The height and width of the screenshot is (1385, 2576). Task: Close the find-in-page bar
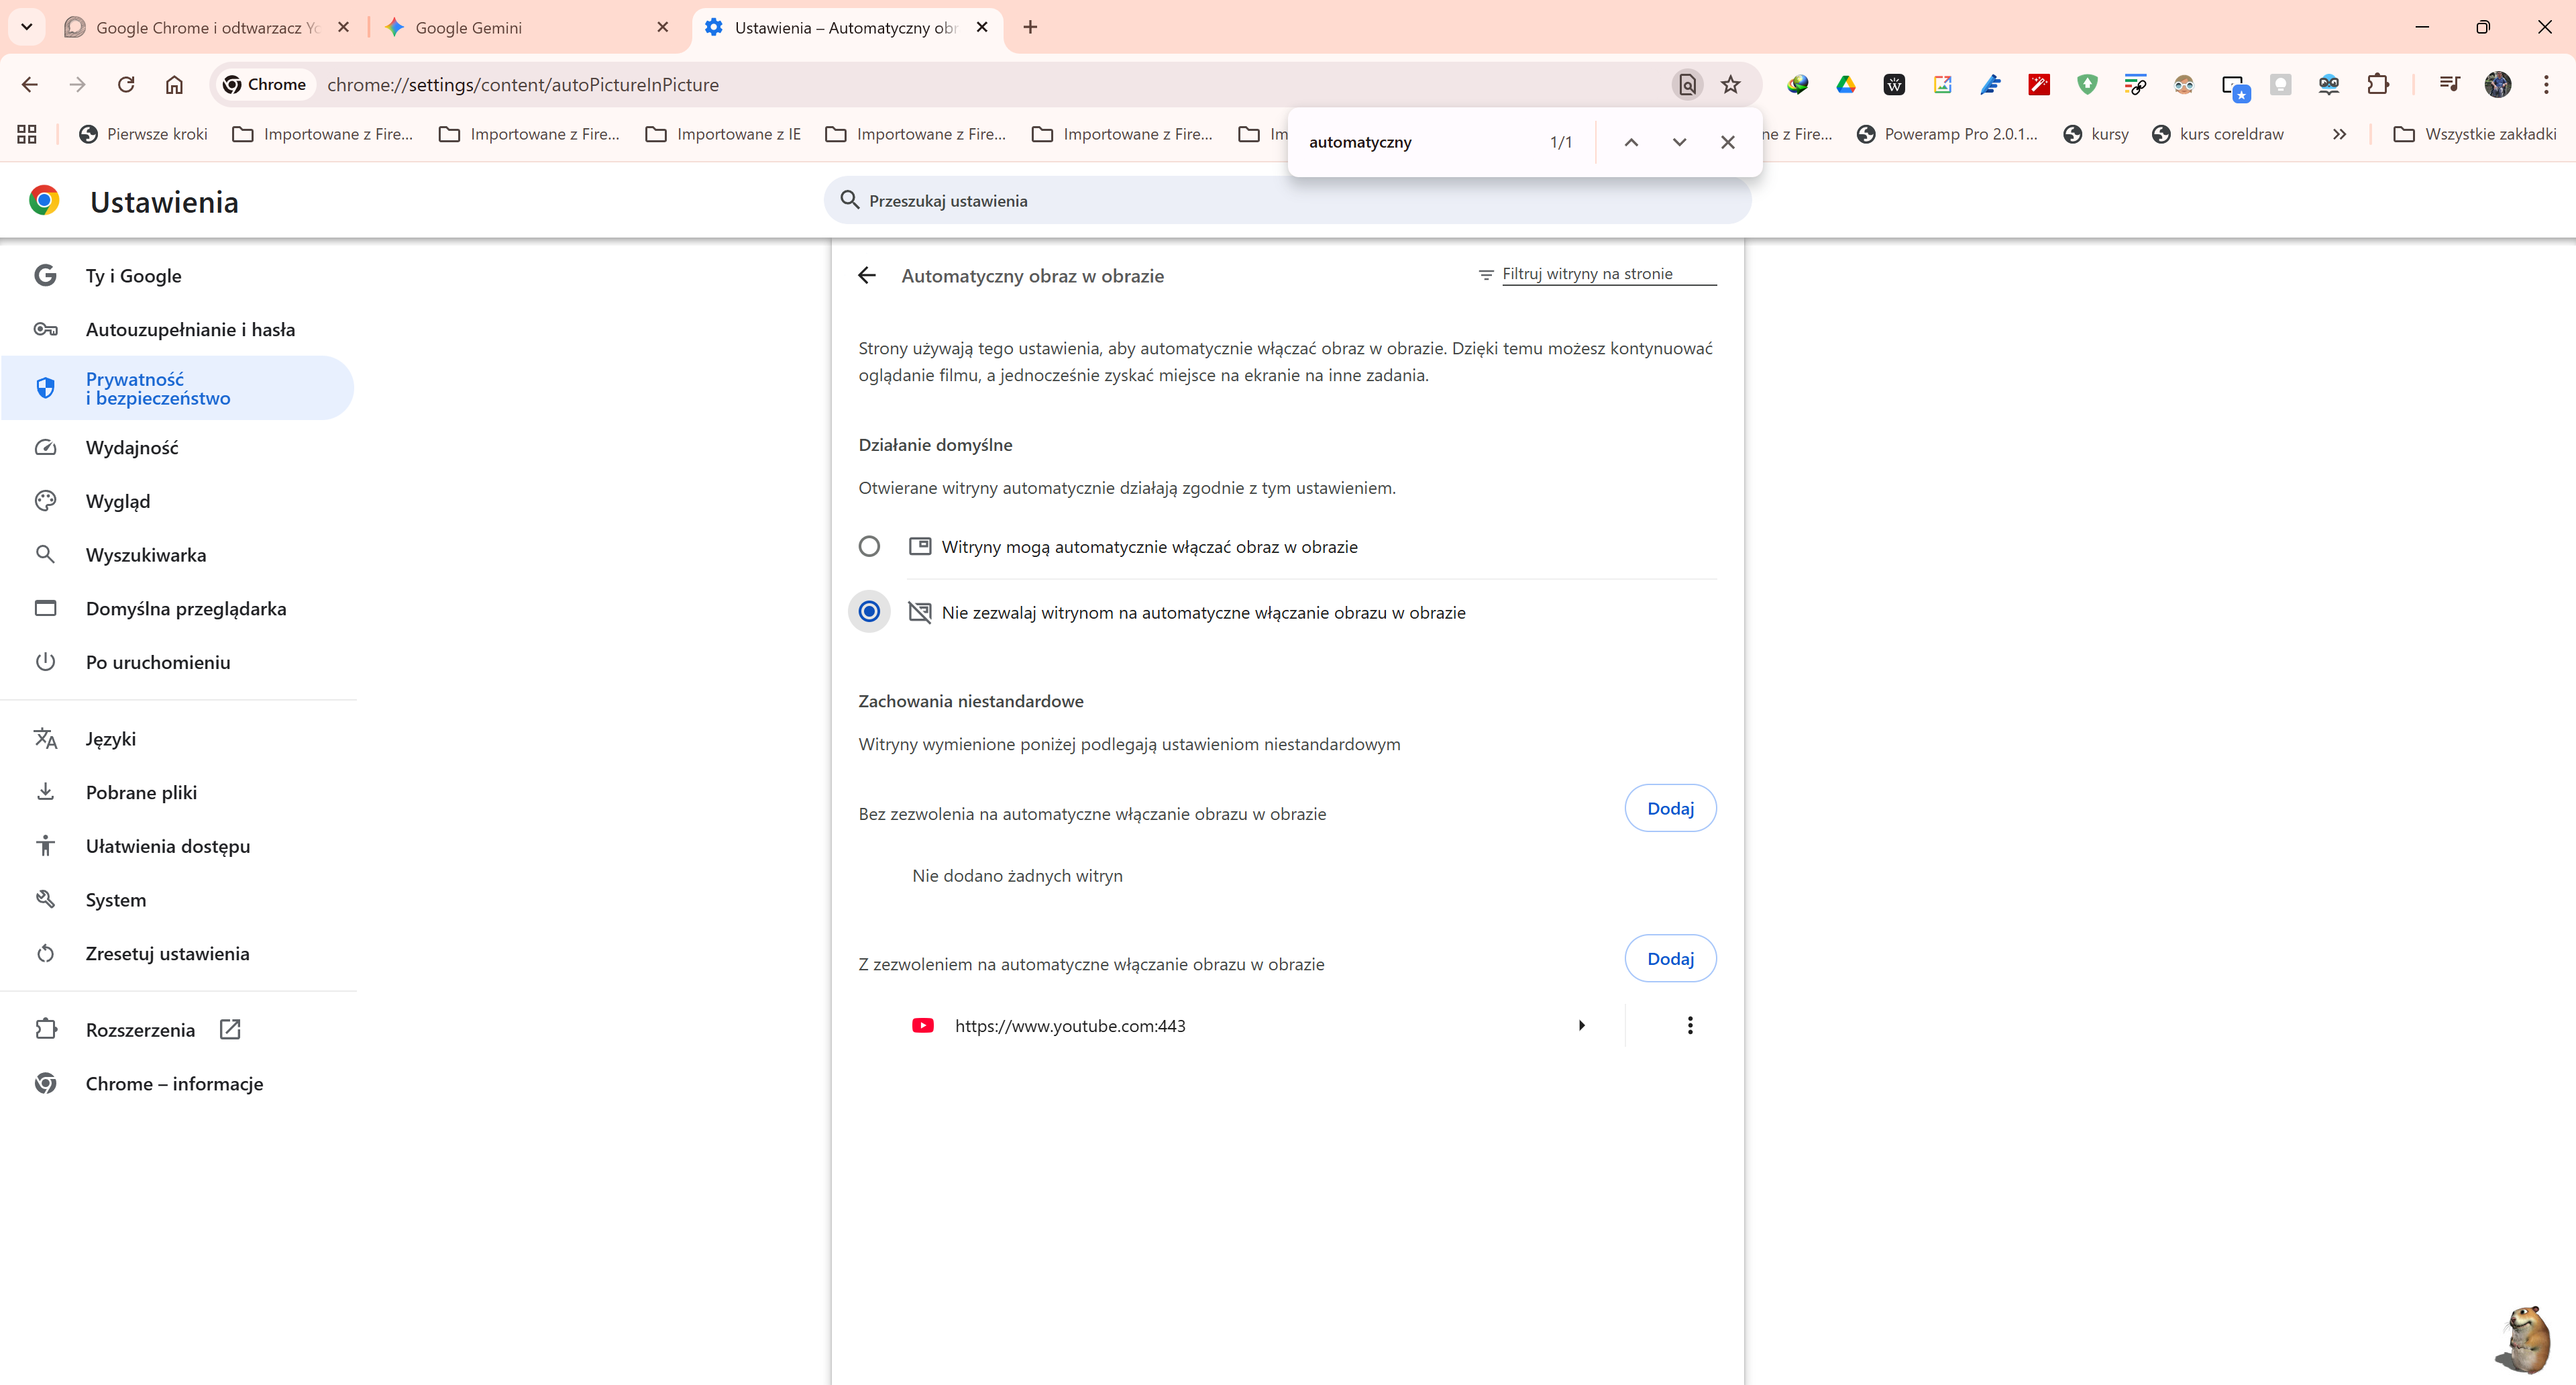click(x=1727, y=142)
